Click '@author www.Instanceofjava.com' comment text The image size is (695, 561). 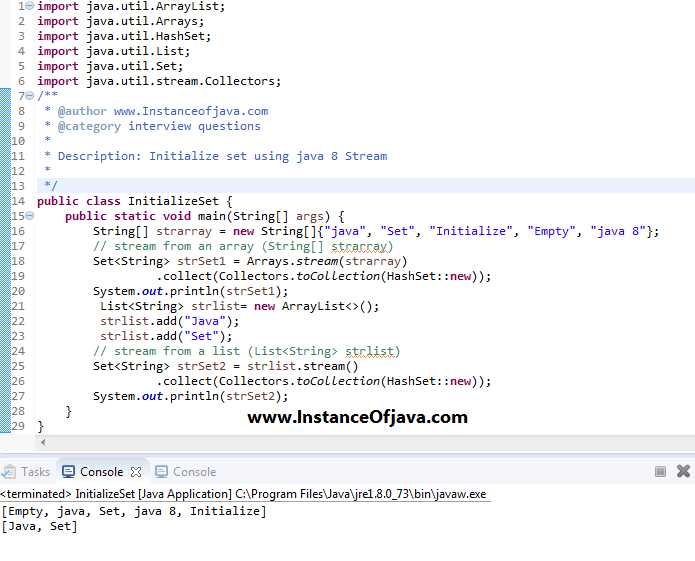[163, 111]
